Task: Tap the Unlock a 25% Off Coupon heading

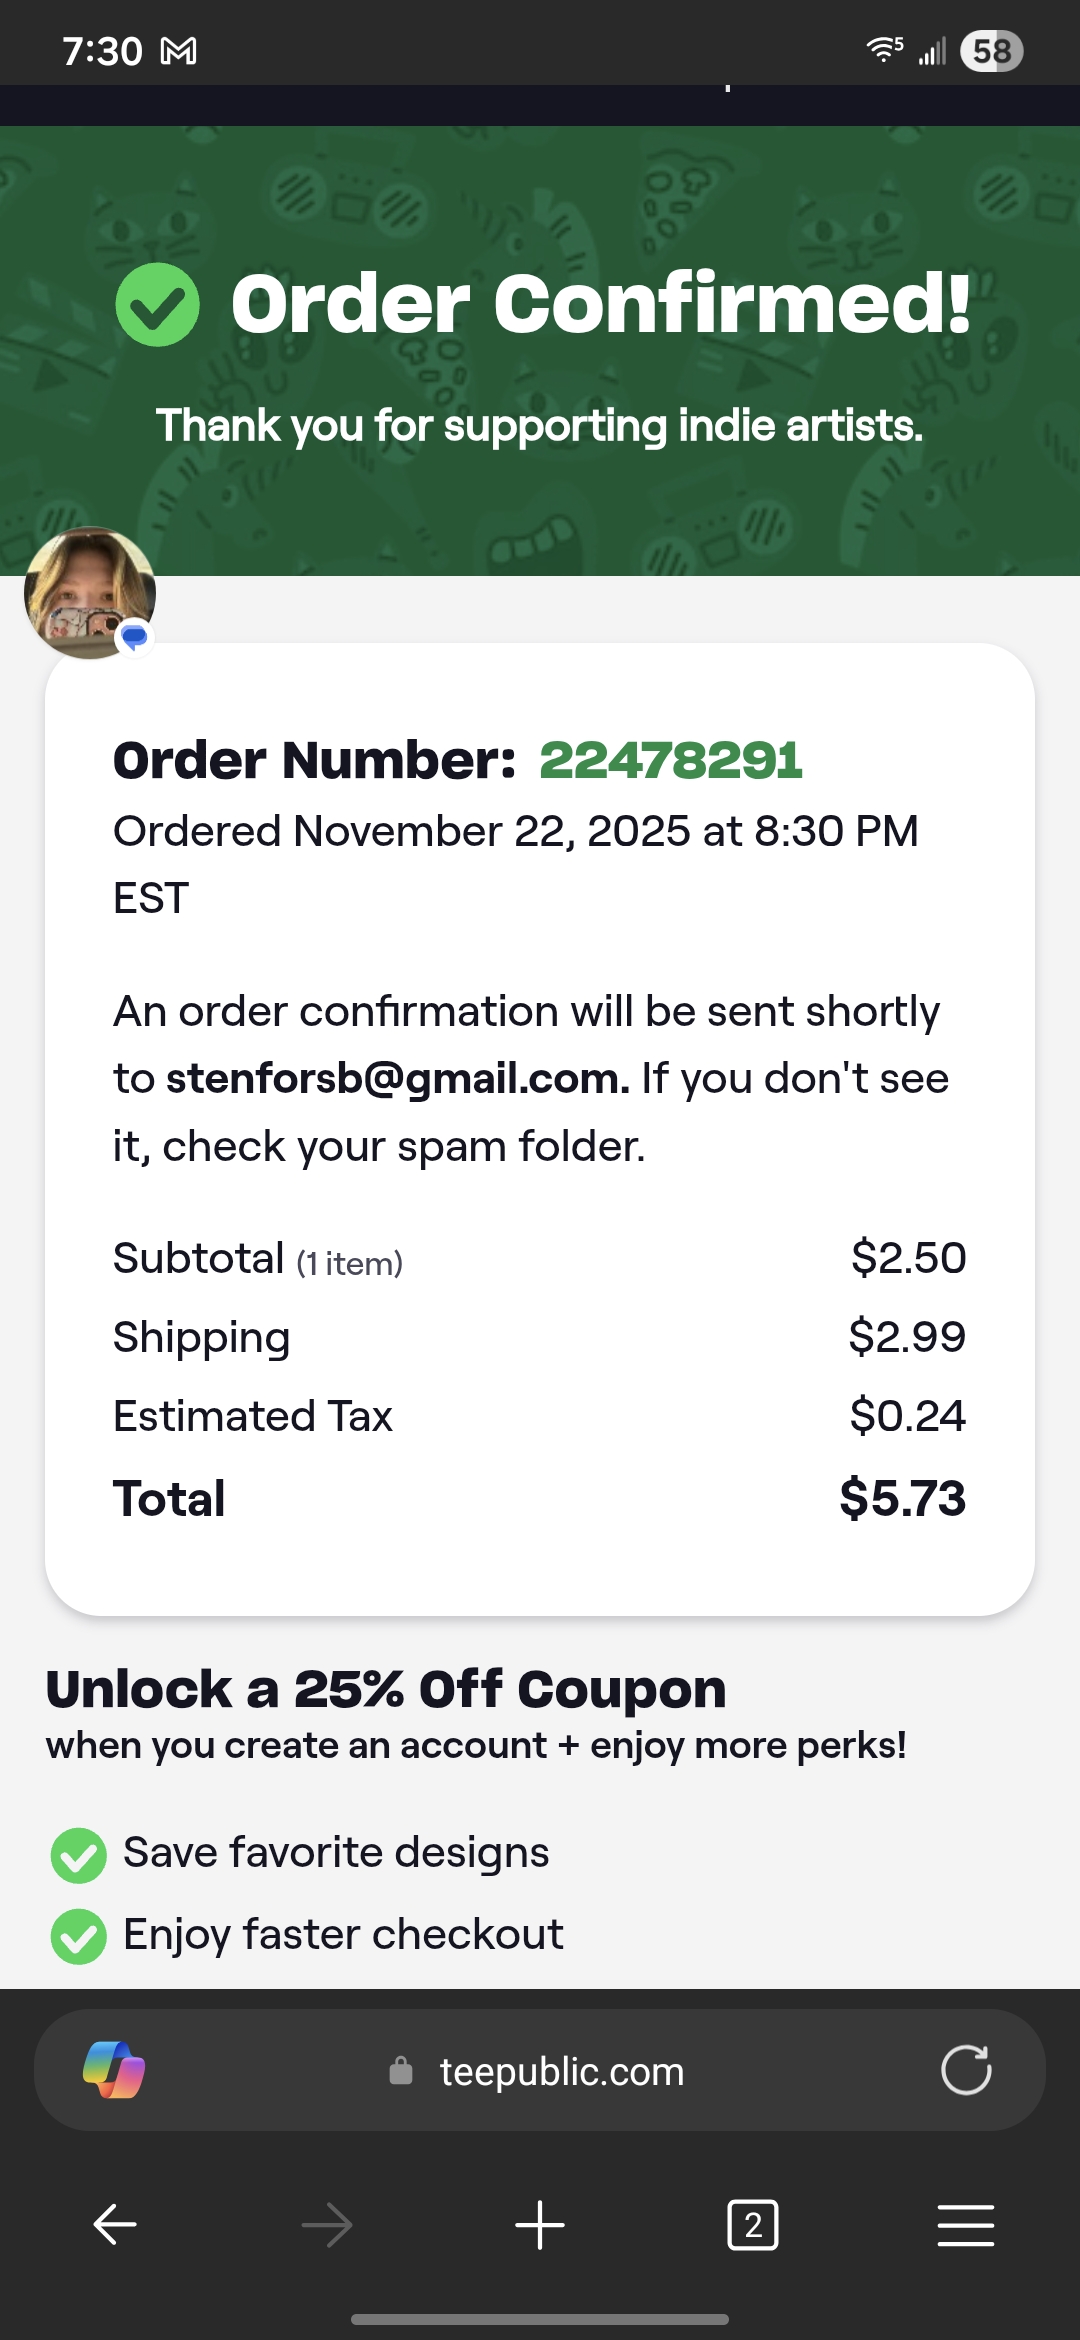Action: click(x=386, y=1690)
